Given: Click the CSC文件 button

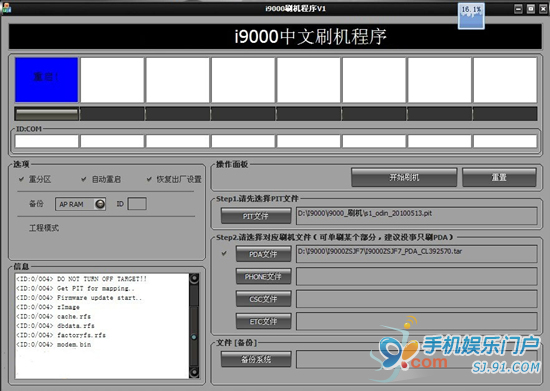Looking at the screenshot, I should tap(263, 299).
